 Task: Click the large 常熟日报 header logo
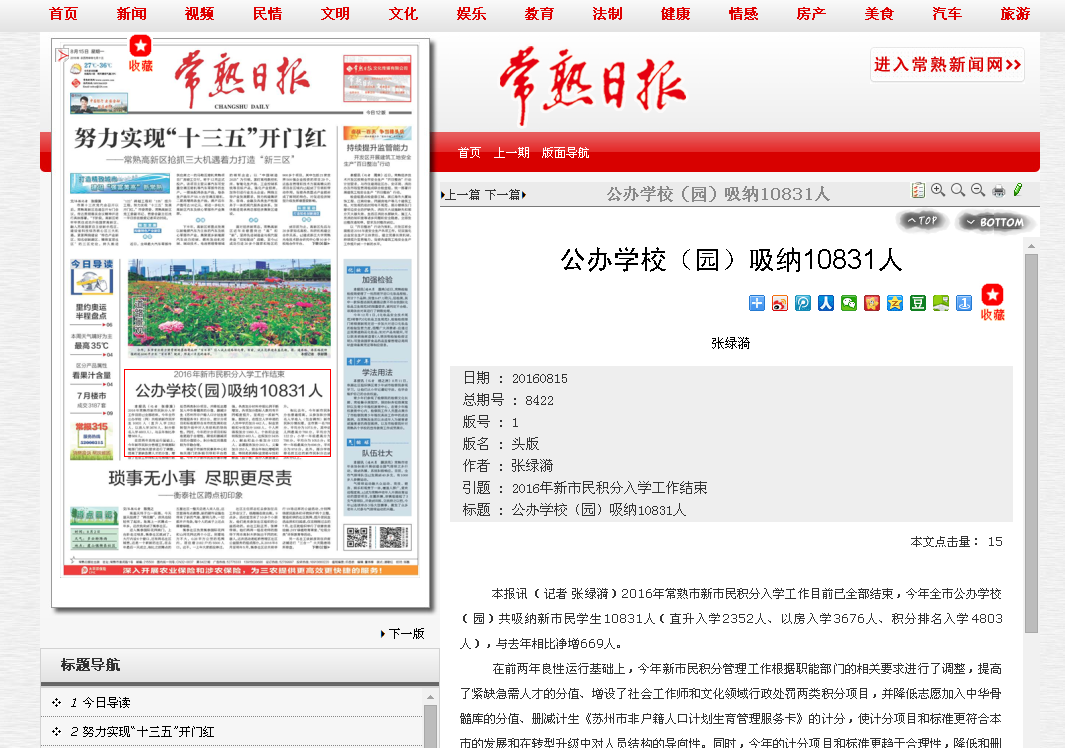(592, 85)
